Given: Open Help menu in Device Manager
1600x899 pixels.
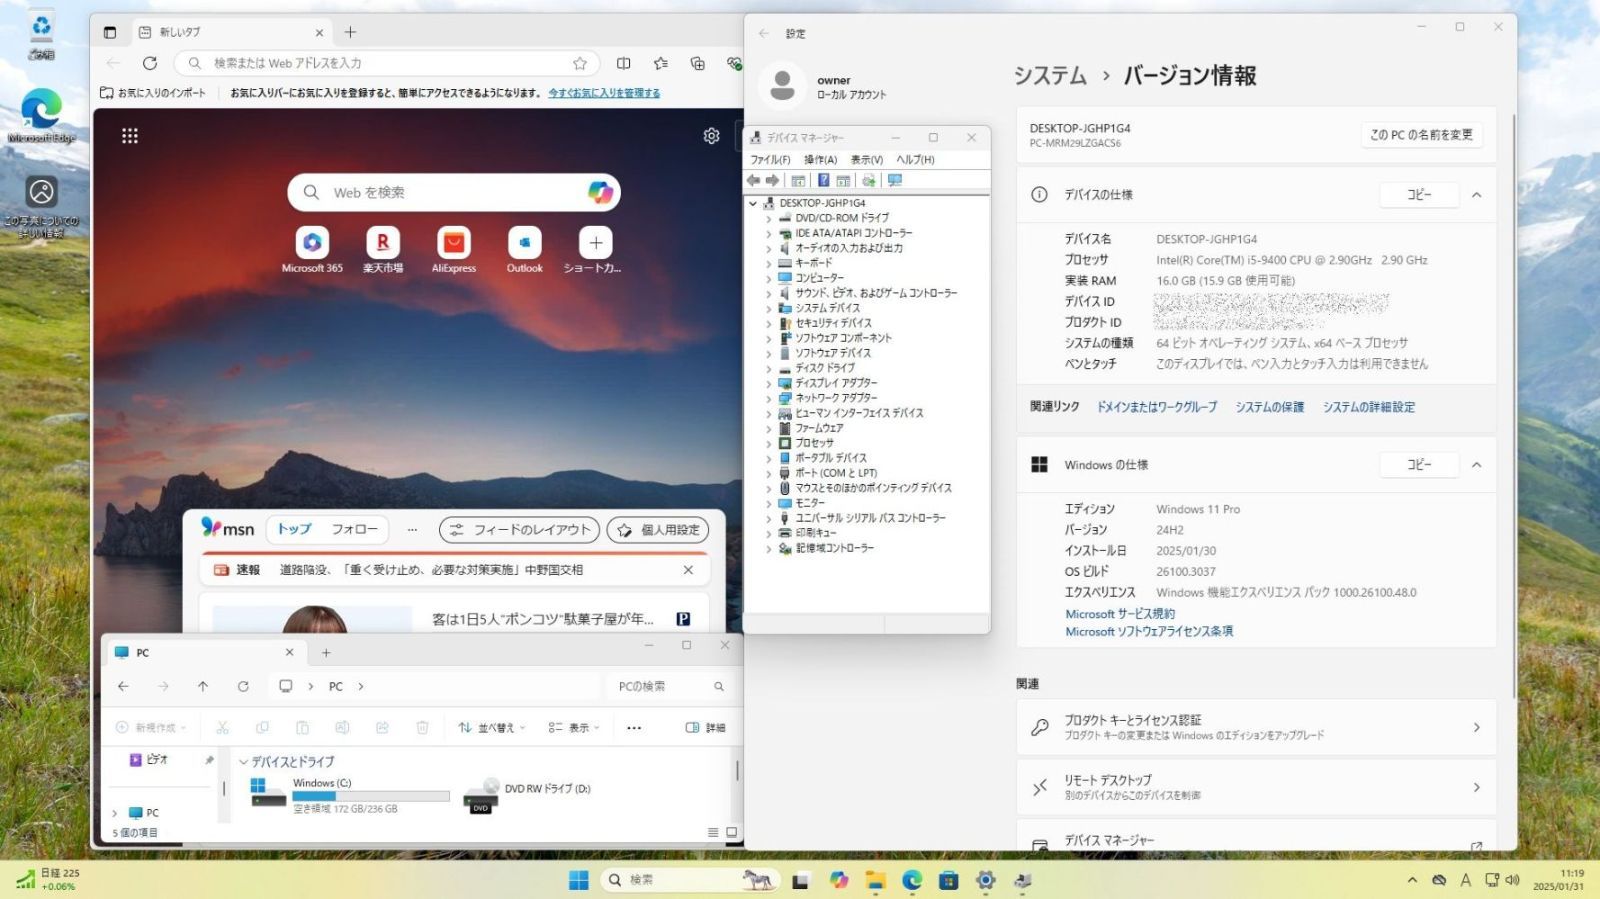Looking at the screenshot, I should 915,160.
